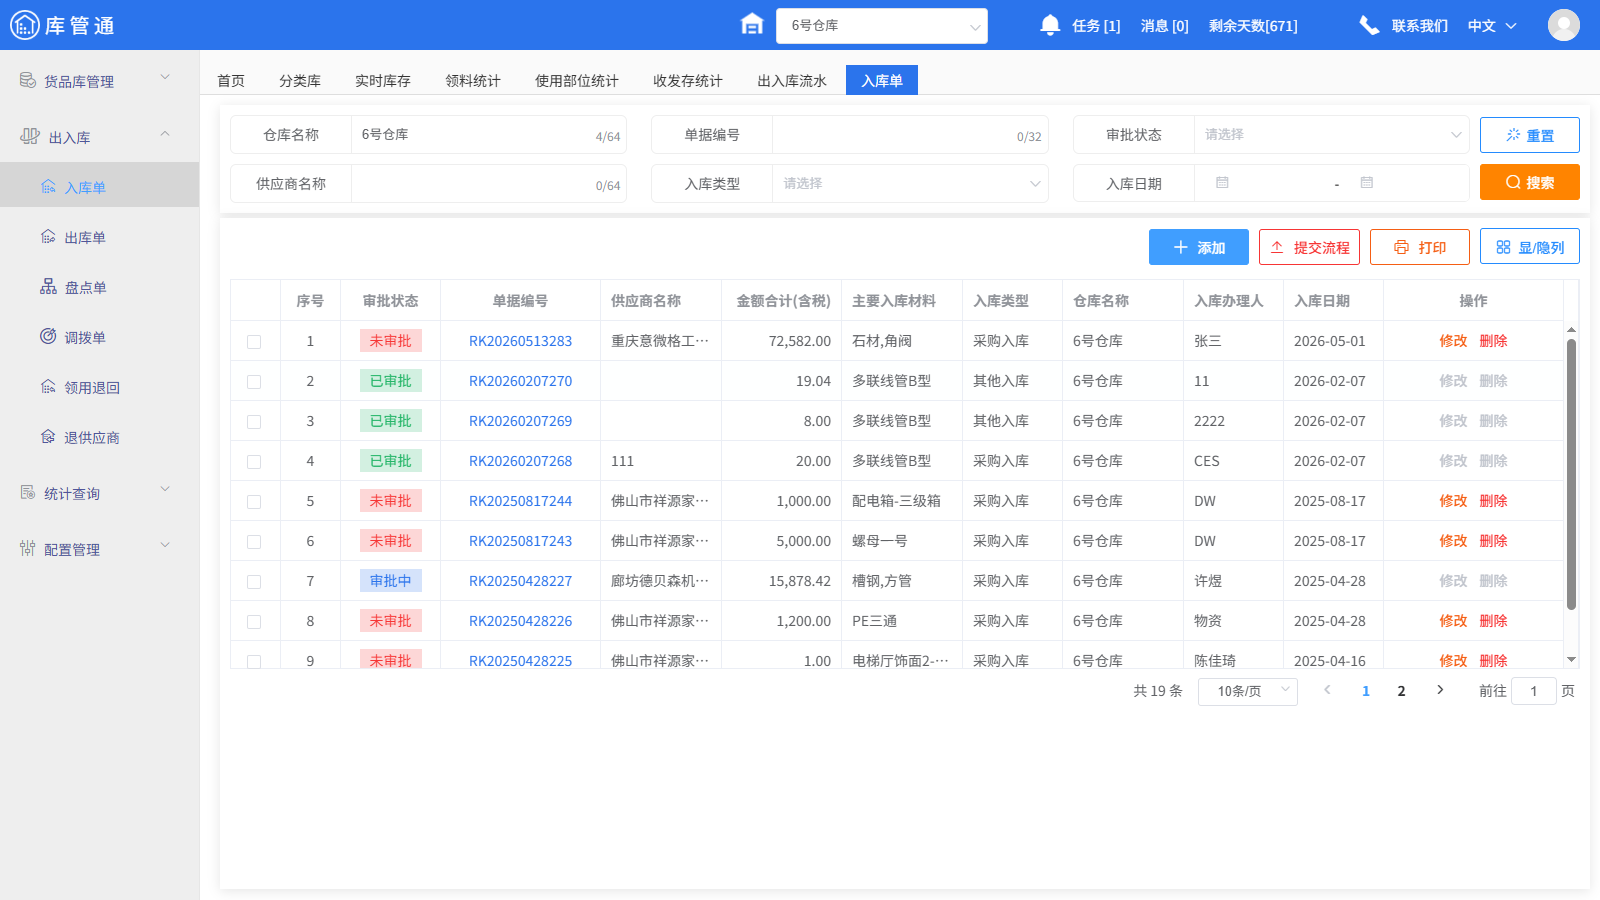Open the 入库单 active tab
The height and width of the screenshot is (900, 1600).
(x=882, y=81)
